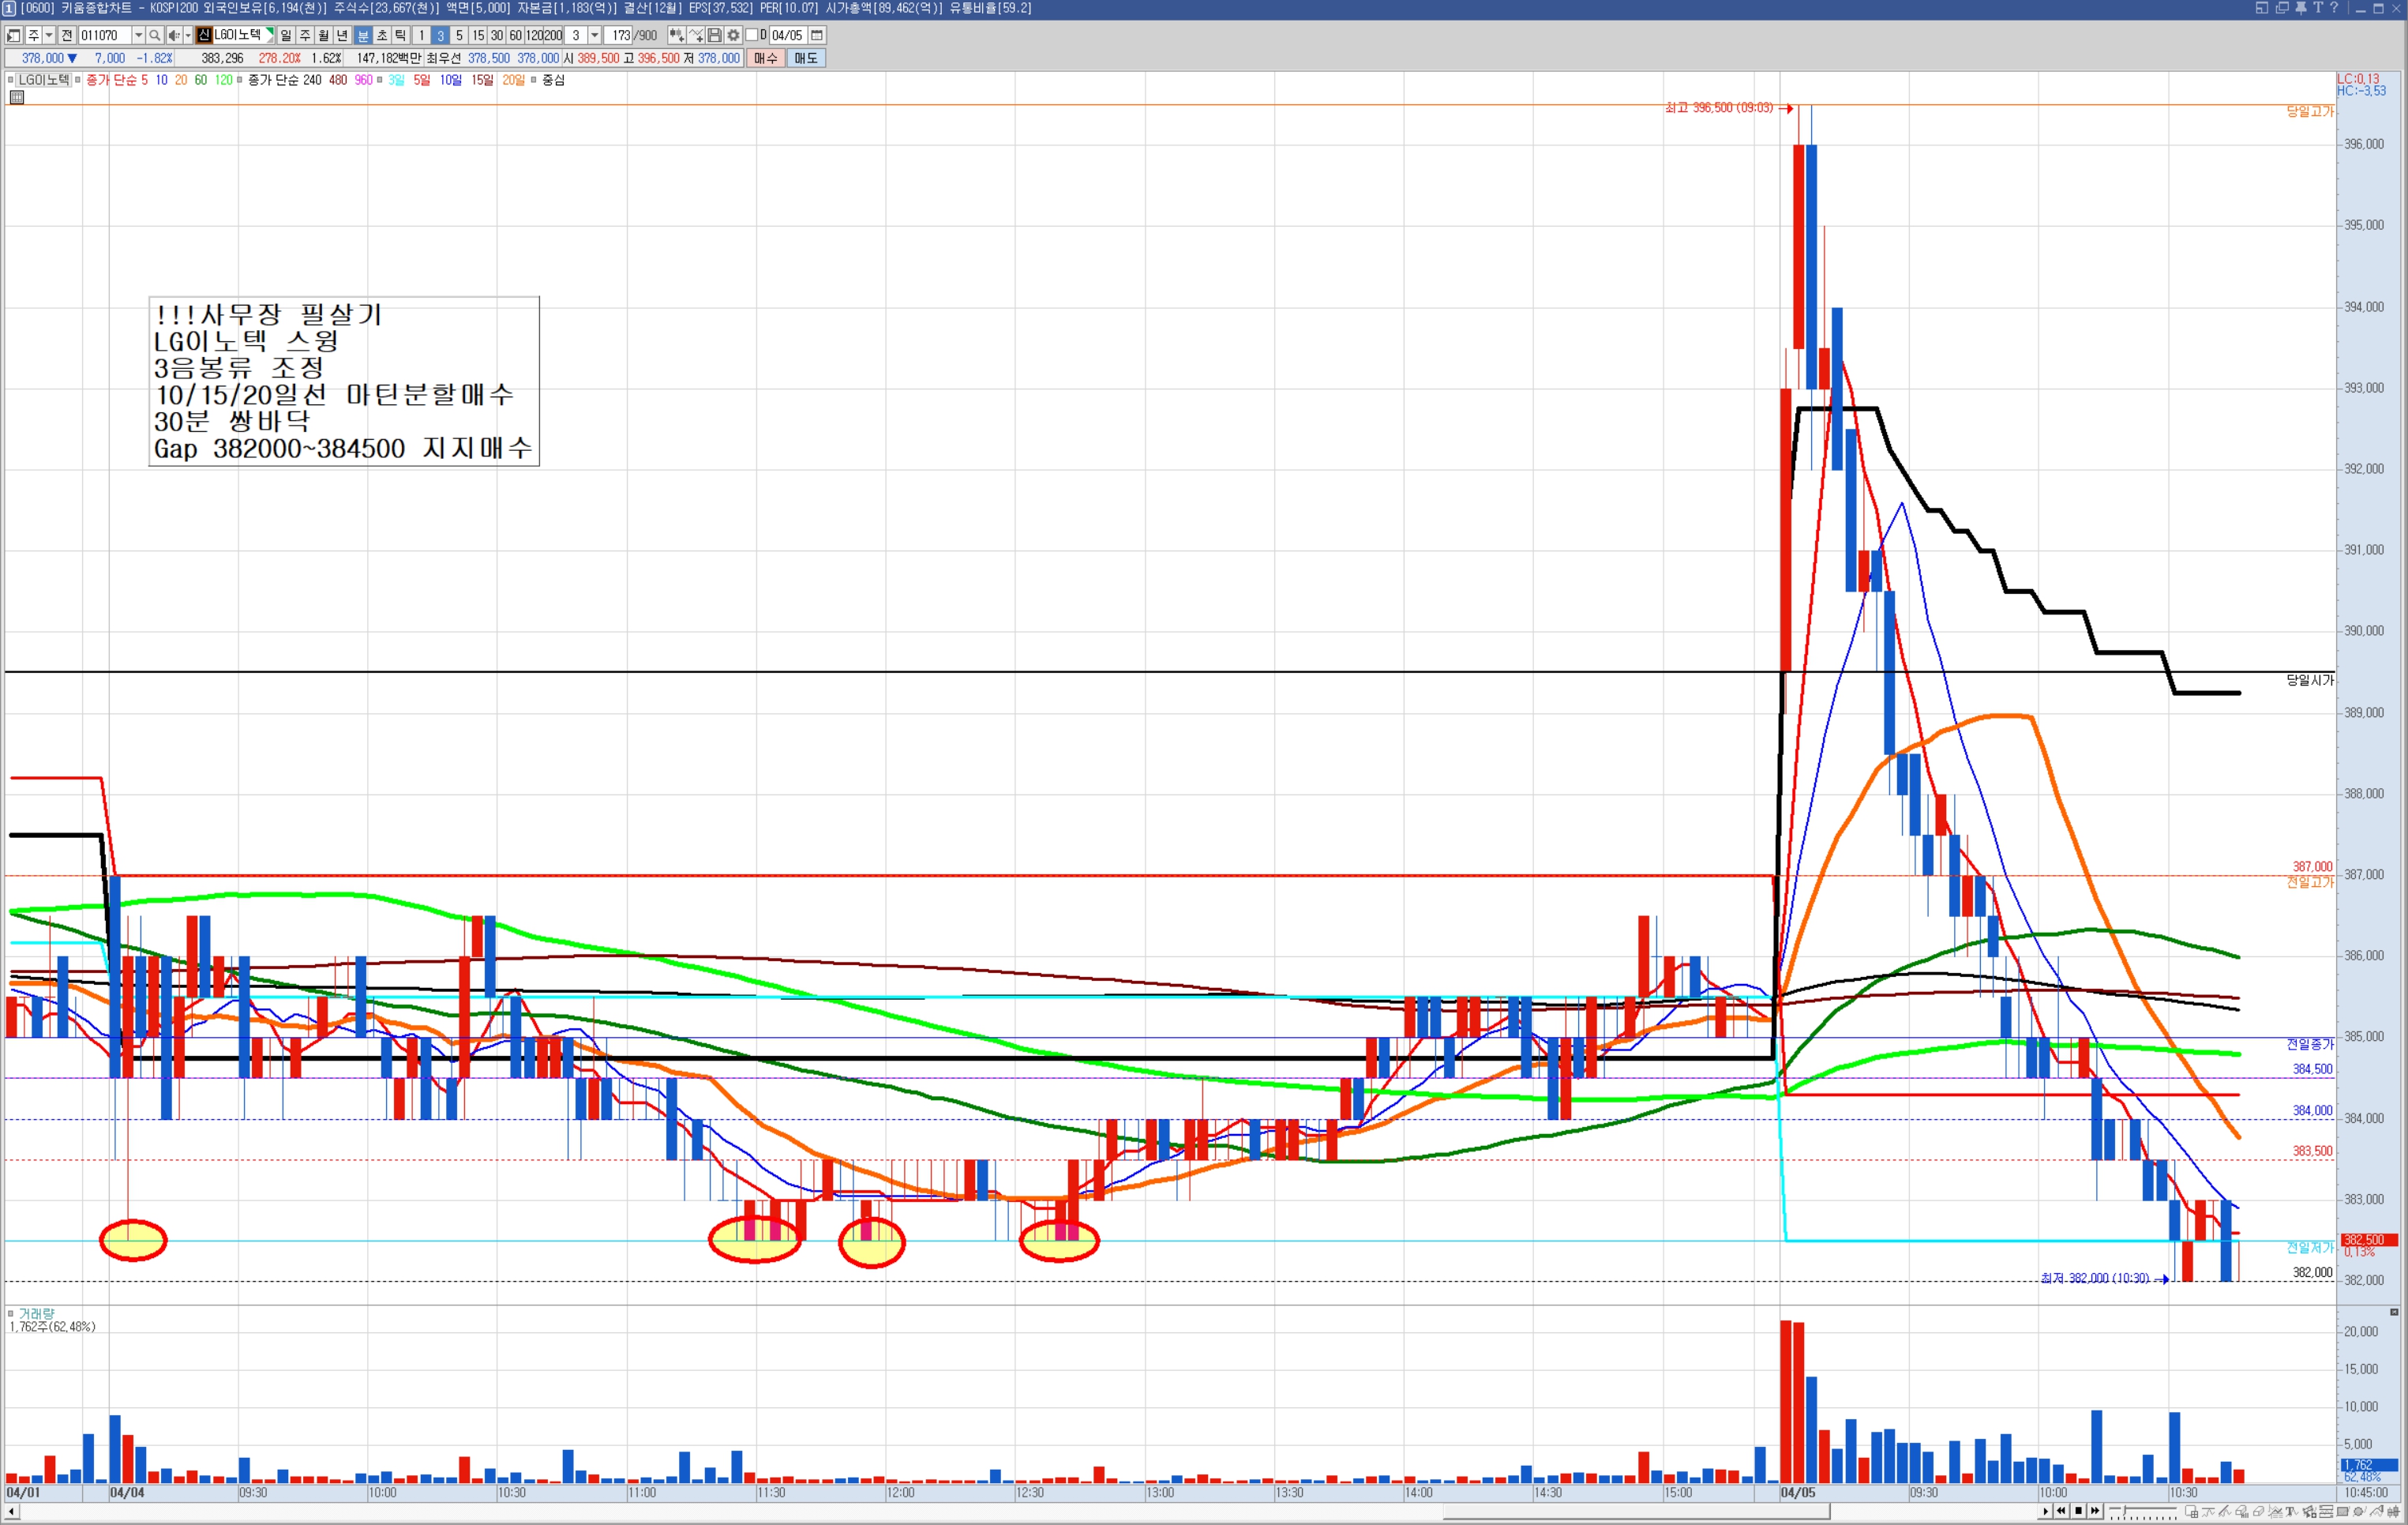Expand the stock code 011070 dropdown
This screenshot has width=2408, height=1525.
coord(138,35)
